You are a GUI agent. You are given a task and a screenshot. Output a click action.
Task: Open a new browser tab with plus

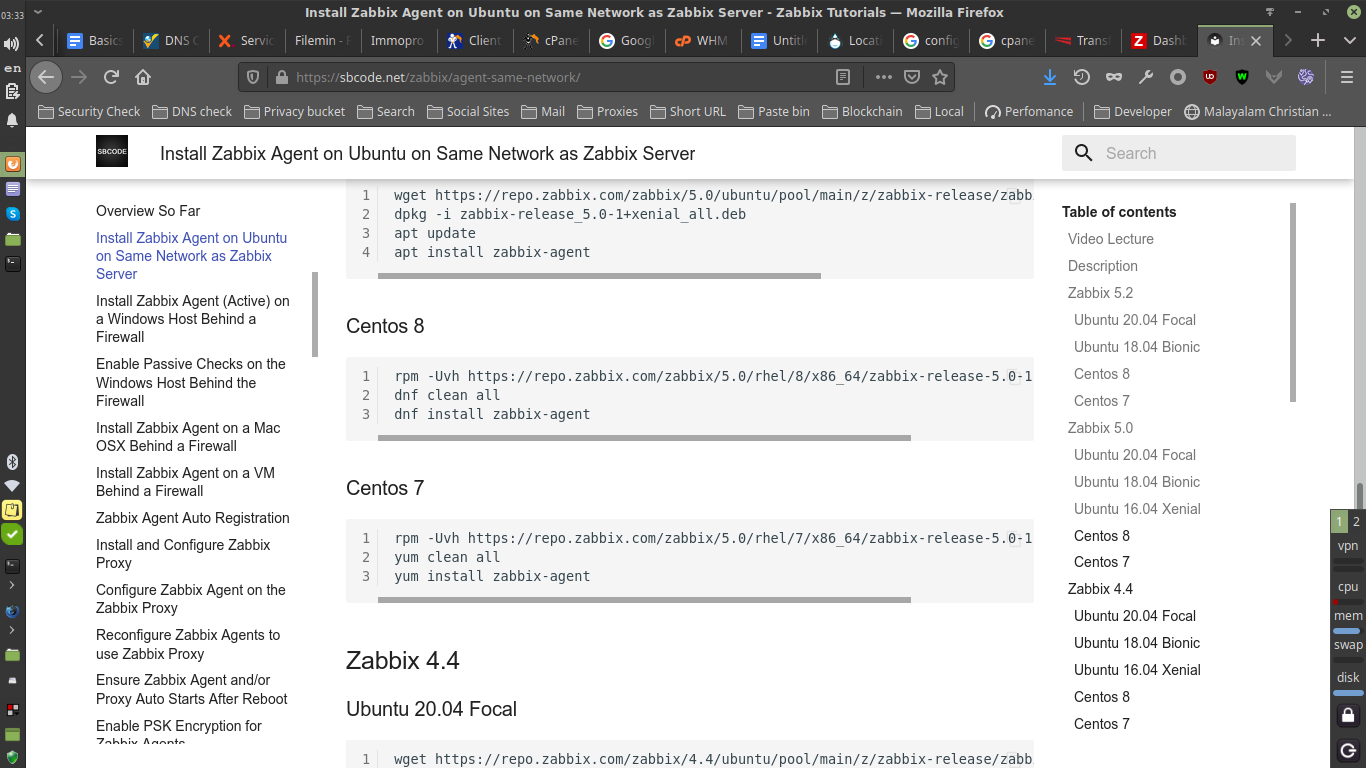pyautogui.click(x=1318, y=40)
